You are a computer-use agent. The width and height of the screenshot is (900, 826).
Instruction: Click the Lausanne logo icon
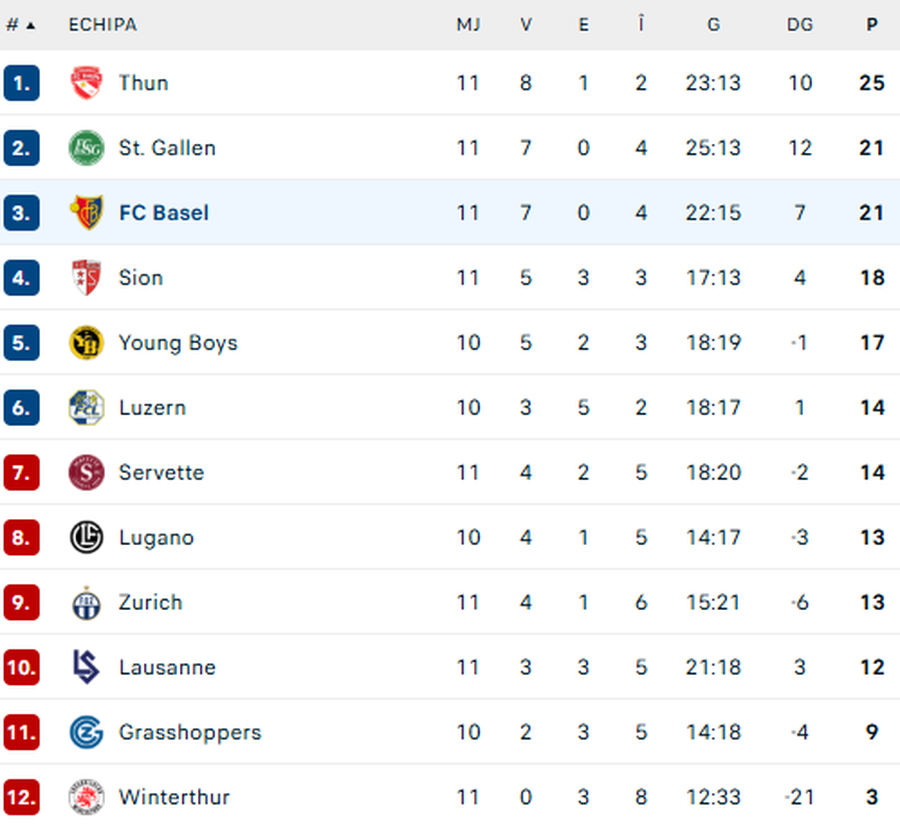pos(86,668)
